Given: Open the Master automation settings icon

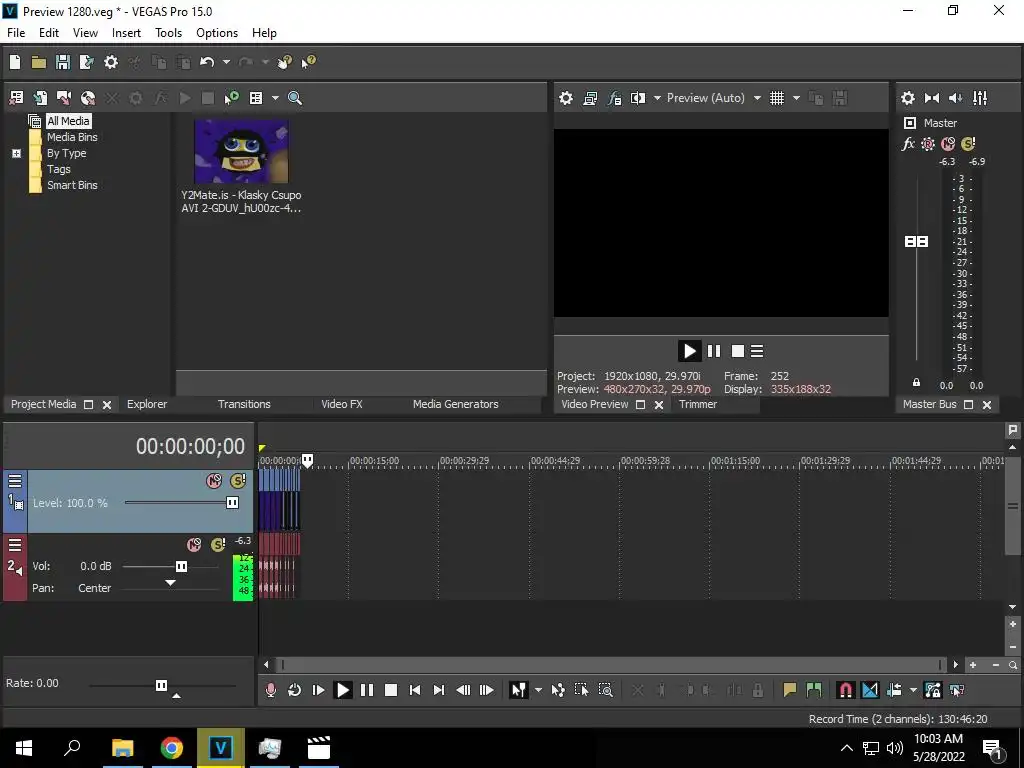Looking at the screenshot, I should pyautogui.click(x=928, y=144).
